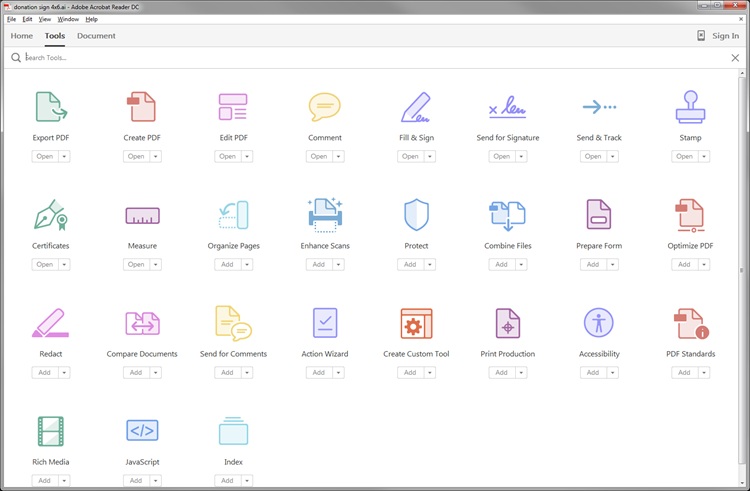Click the Protect shield icon
Screen dimensions: 750x491
pyautogui.click(x=416, y=215)
